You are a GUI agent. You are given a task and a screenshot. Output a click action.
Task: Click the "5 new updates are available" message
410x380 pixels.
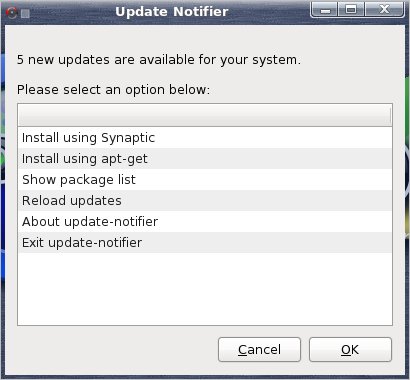click(x=159, y=60)
